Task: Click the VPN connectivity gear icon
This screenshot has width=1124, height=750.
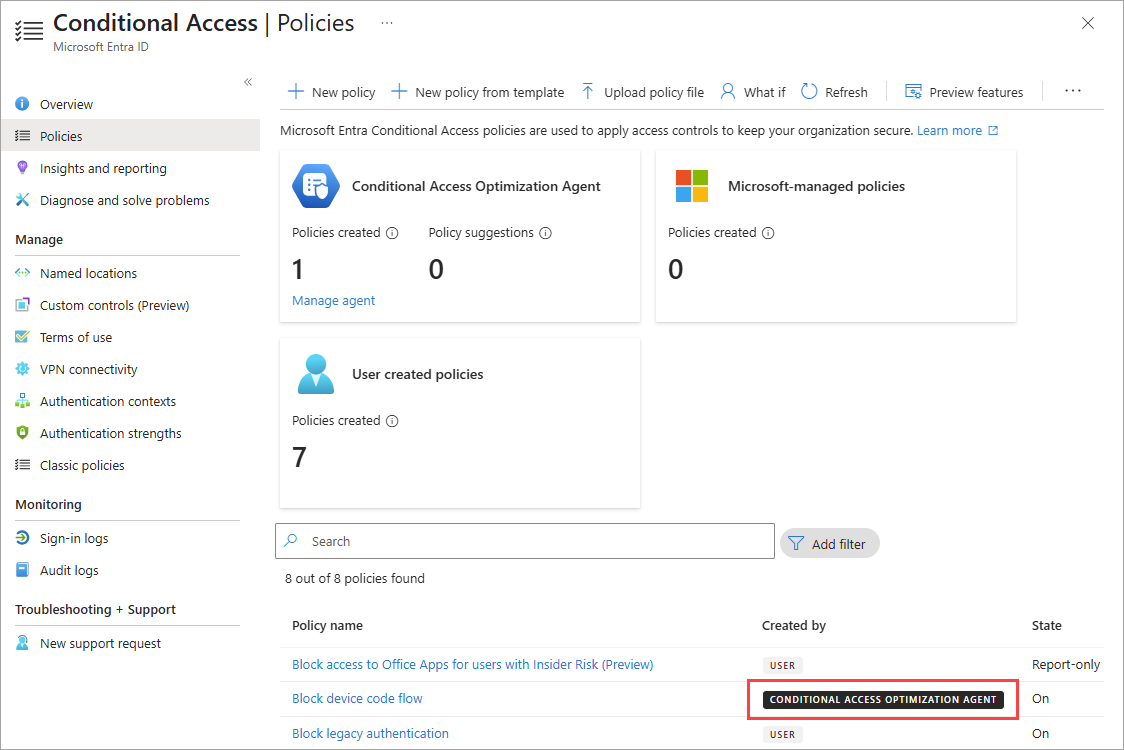Action: tap(24, 369)
